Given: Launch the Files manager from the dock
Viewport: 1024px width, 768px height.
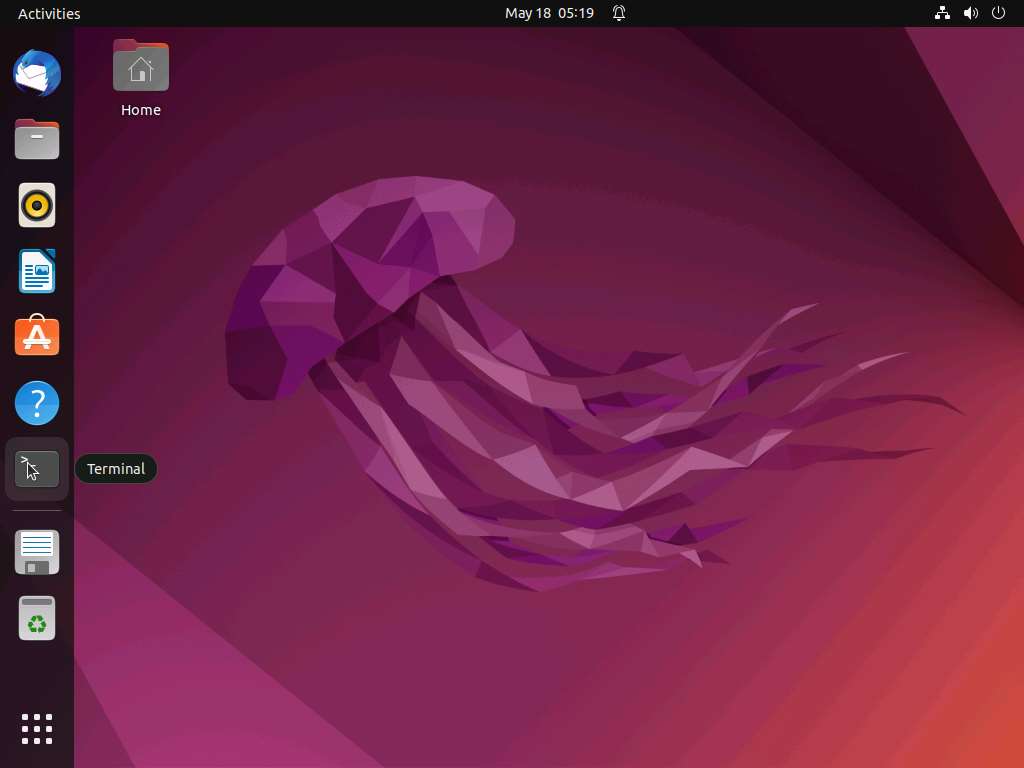Looking at the screenshot, I should 37,139.
